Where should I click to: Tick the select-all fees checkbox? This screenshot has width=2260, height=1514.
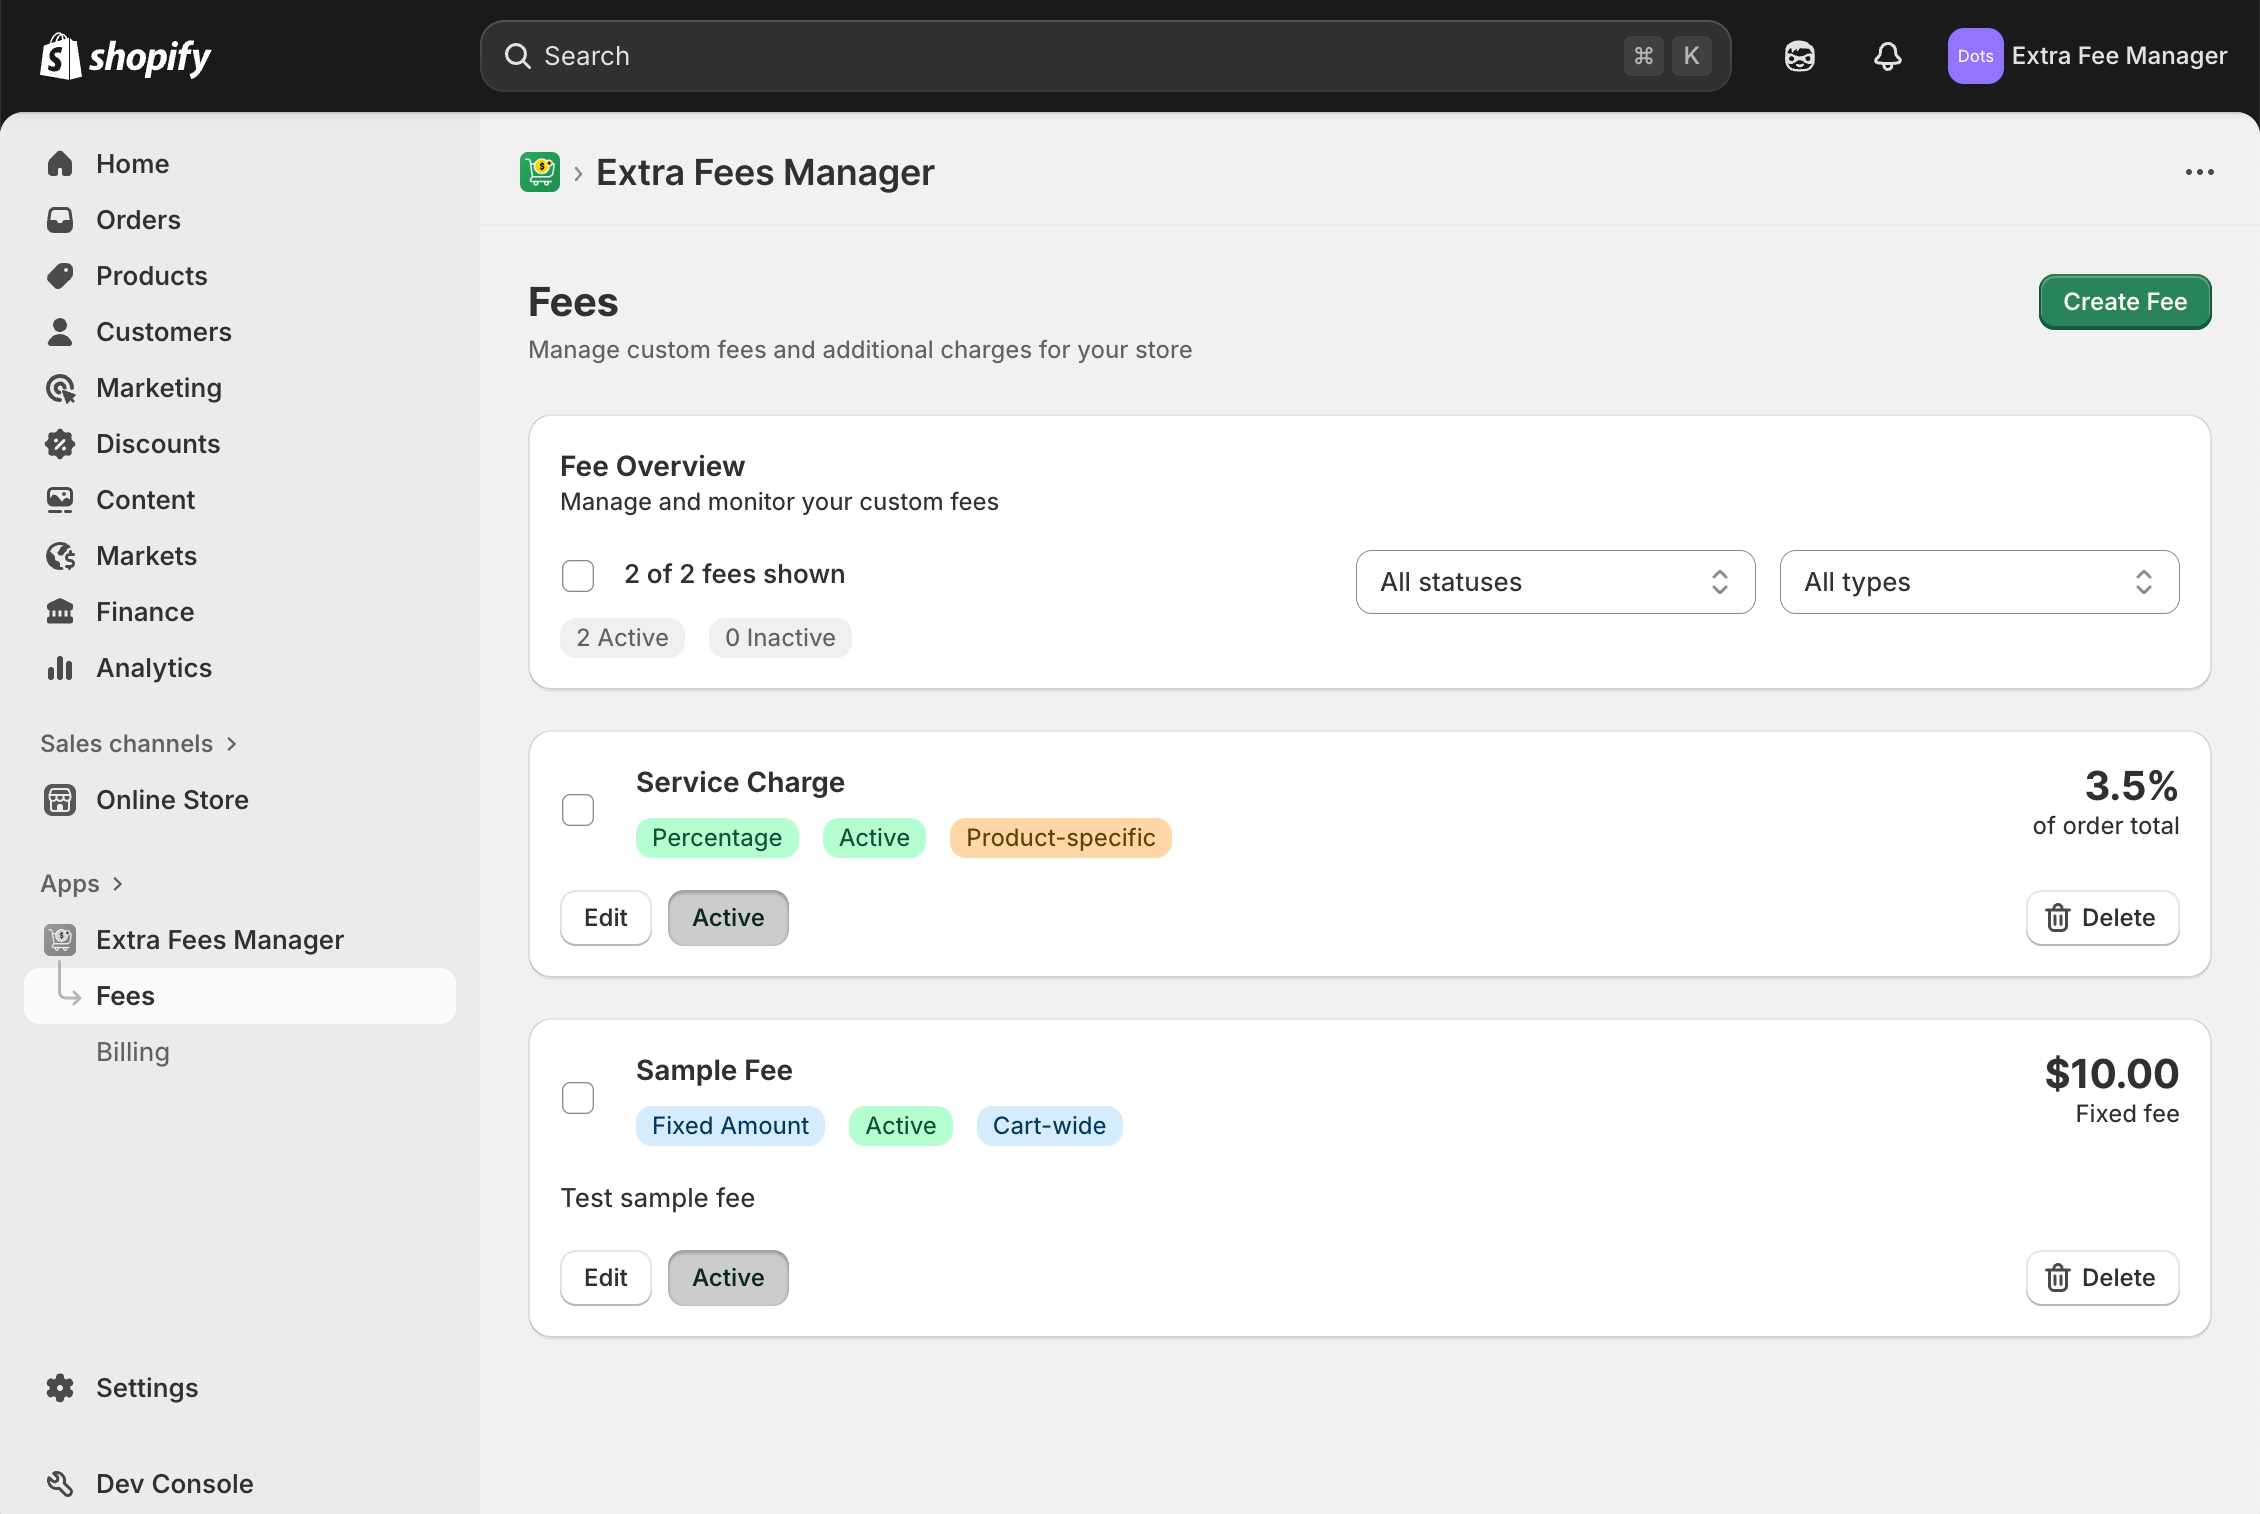click(x=578, y=576)
